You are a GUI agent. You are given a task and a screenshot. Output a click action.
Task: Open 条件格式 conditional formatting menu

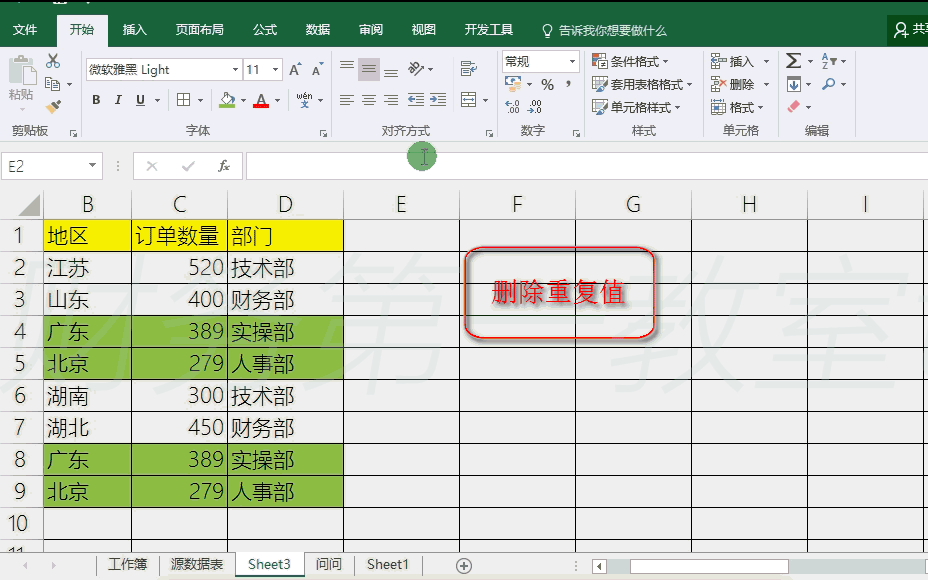(630, 62)
